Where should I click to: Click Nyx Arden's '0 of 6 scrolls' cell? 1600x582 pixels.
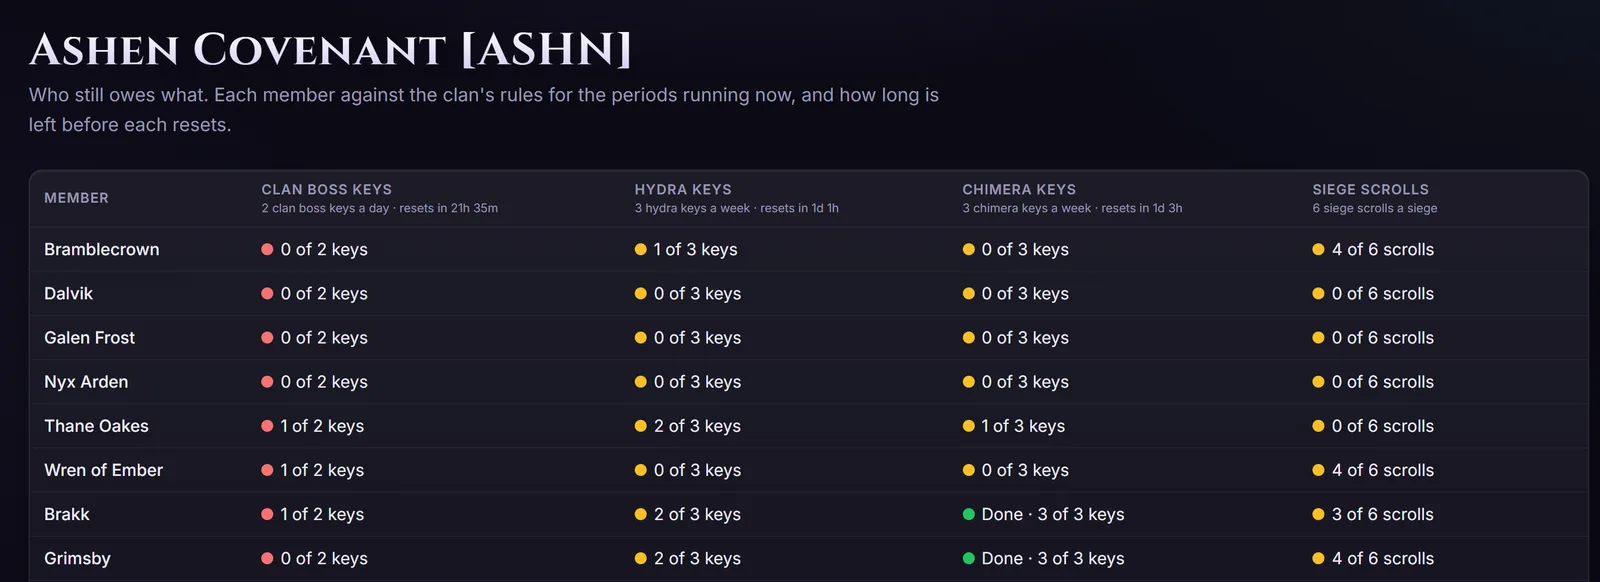tap(1373, 381)
